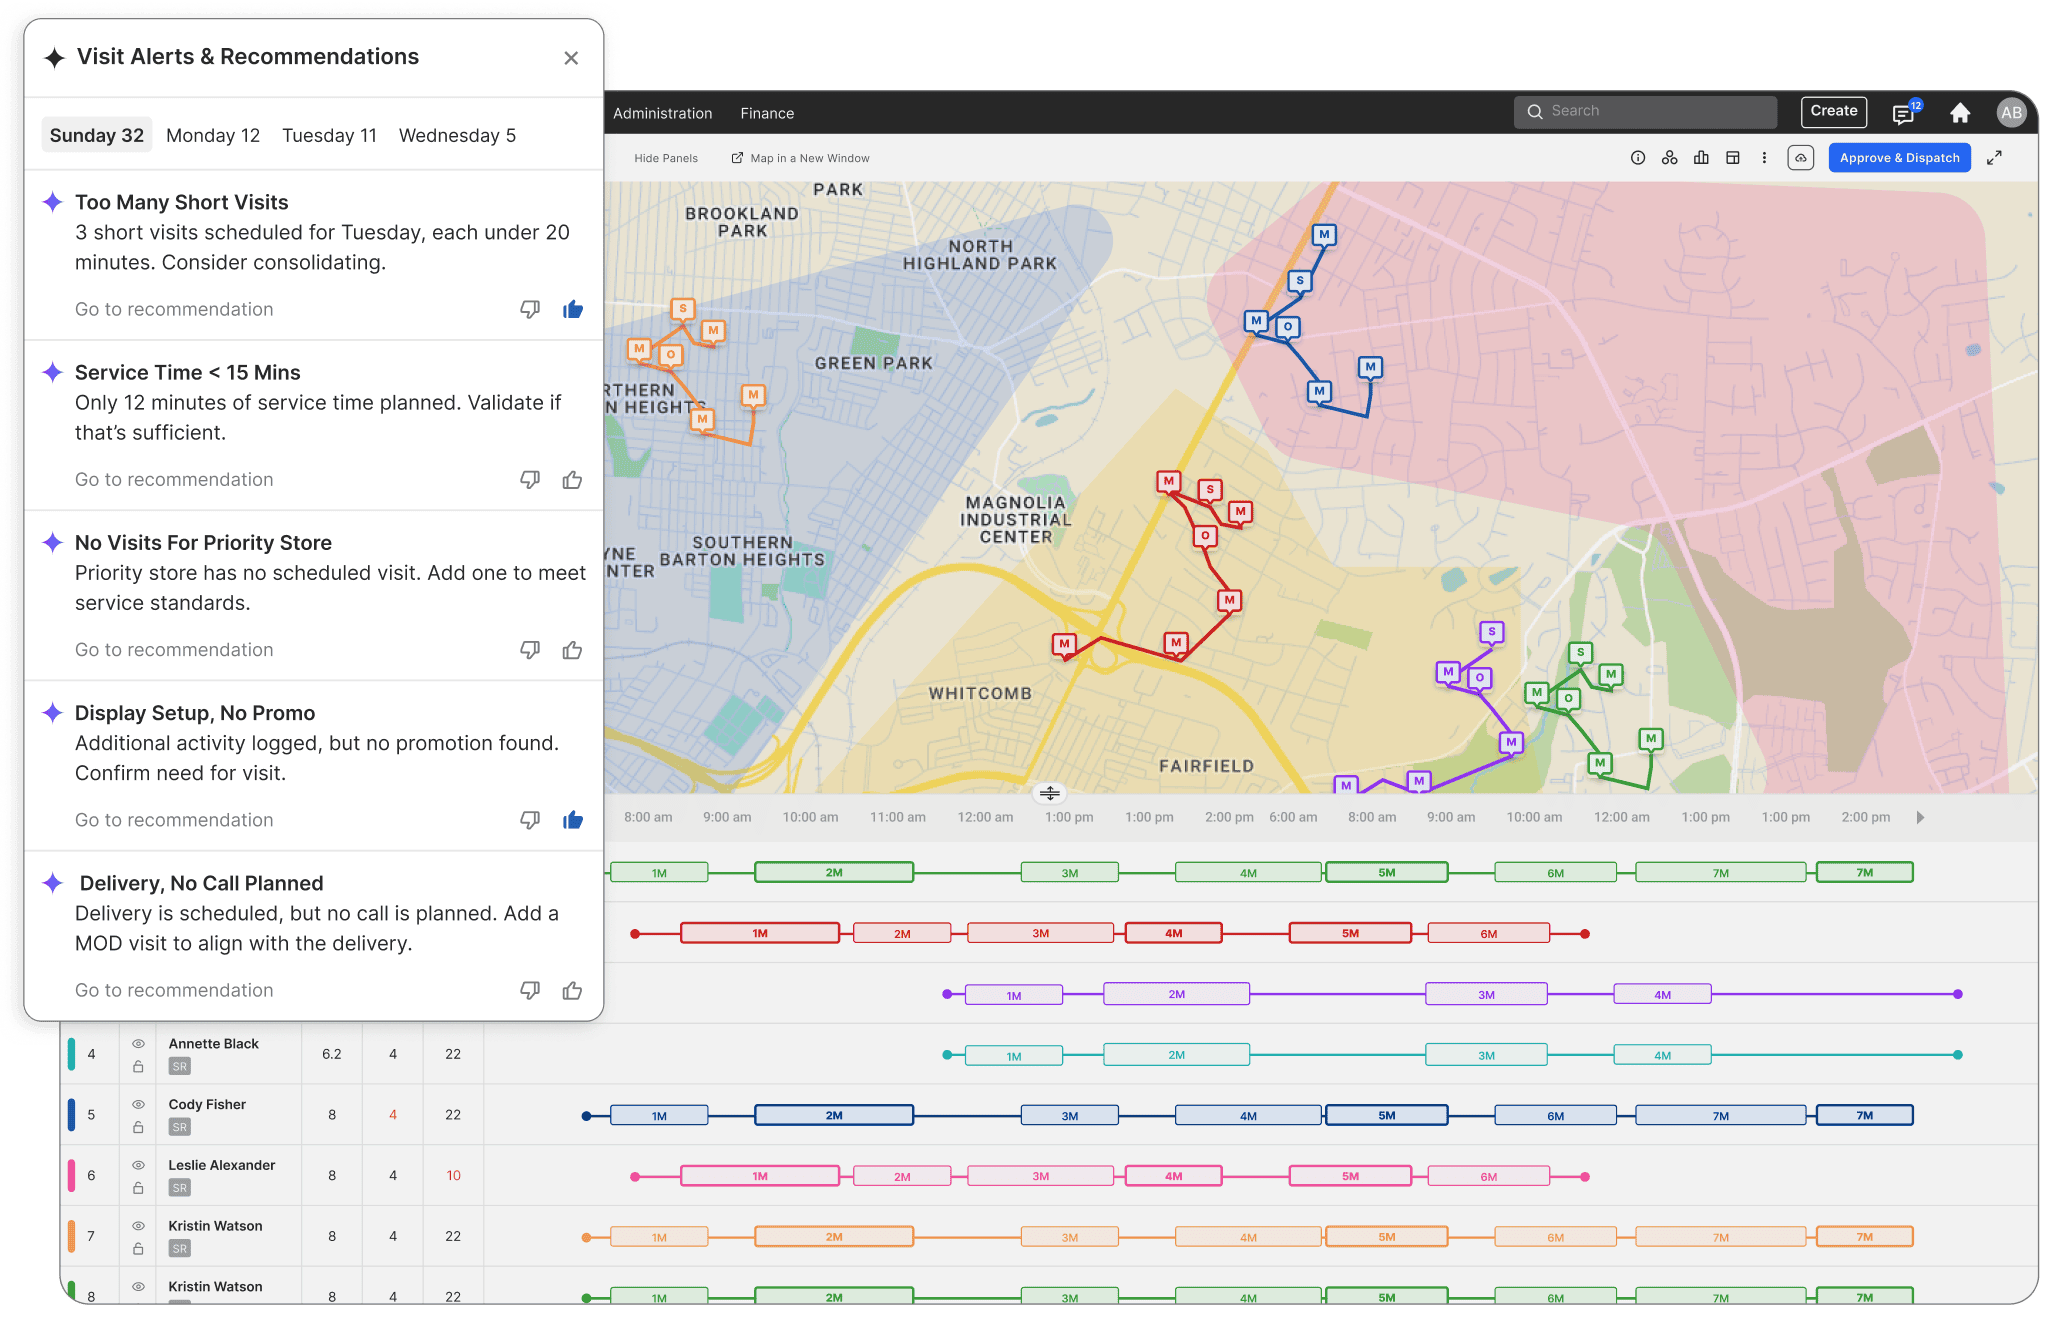Open the three-dot more options menu
The height and width of the screenshot is (1333, 2057).
pos(1764,158)
